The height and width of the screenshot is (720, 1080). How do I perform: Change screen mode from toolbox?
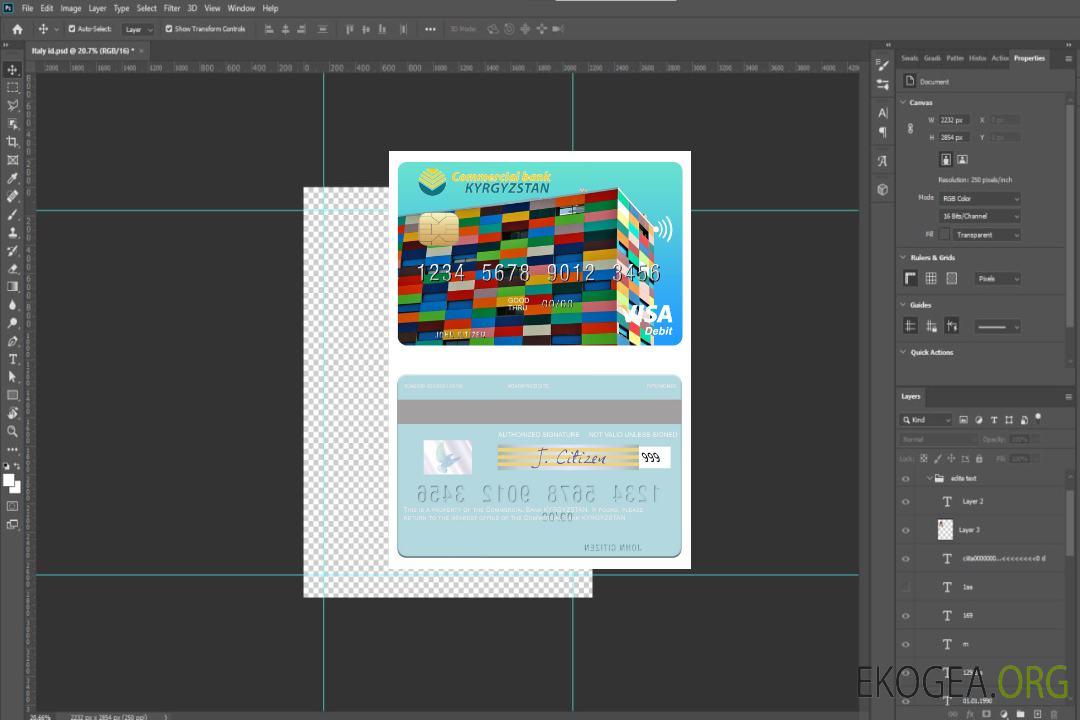pos(12,524)
